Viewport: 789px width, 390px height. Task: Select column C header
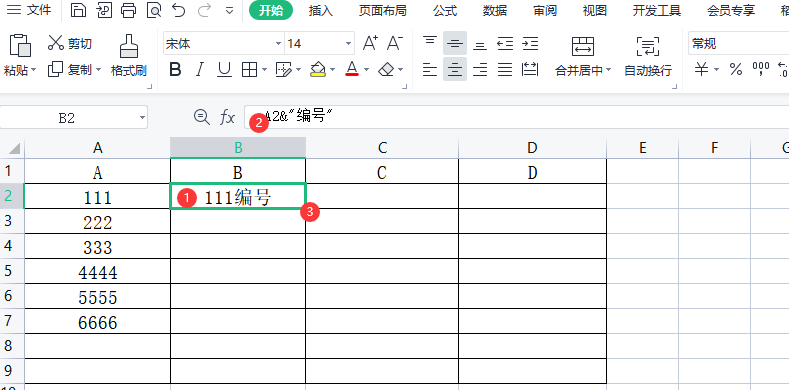pos(382,147)
